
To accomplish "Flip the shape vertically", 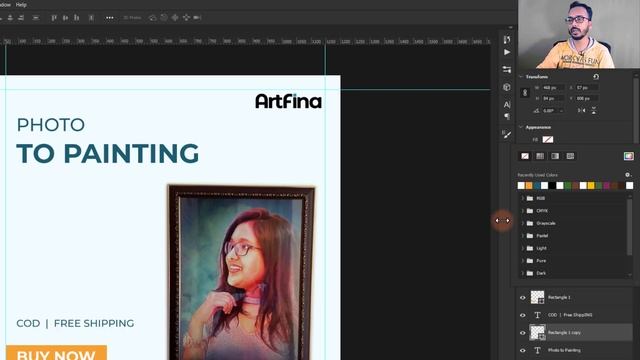I will click(x=593, y=111).
